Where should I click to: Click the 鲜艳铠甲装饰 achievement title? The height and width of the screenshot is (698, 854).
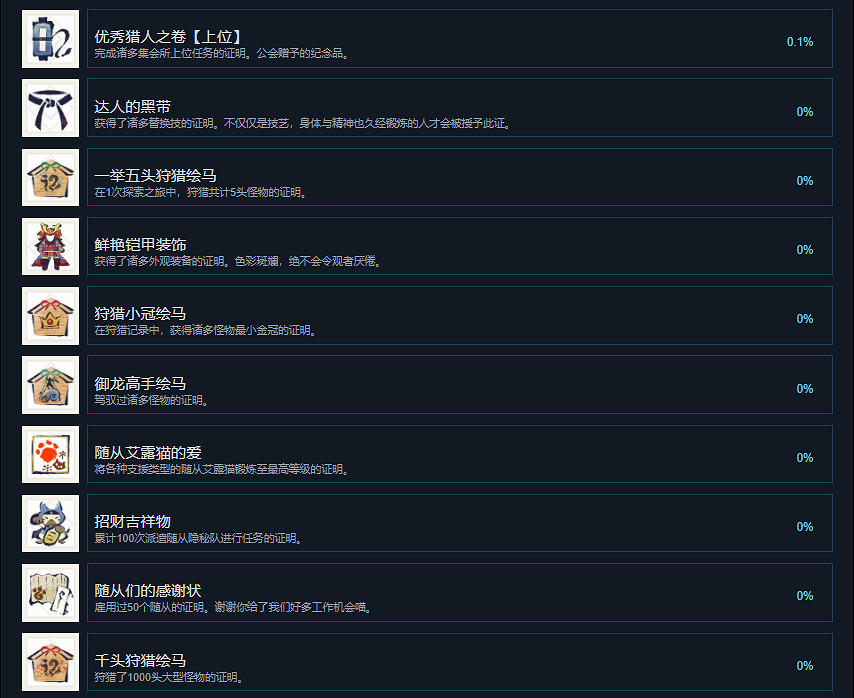140,244
